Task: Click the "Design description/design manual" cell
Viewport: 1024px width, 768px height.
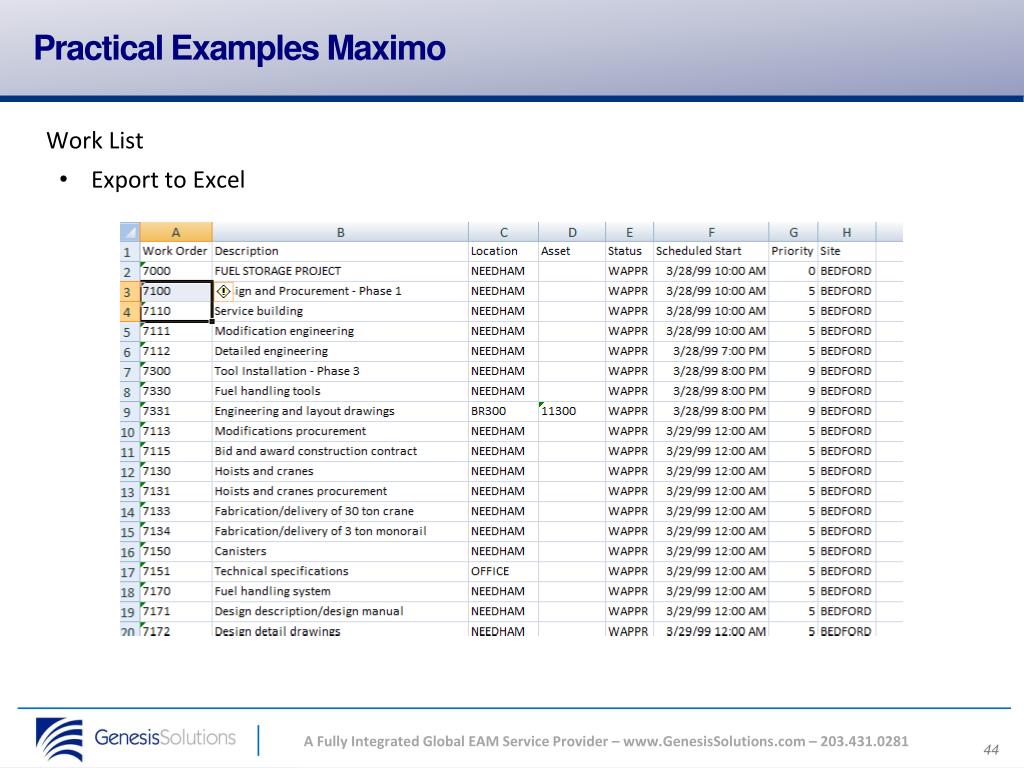Action: click(340, 612)
